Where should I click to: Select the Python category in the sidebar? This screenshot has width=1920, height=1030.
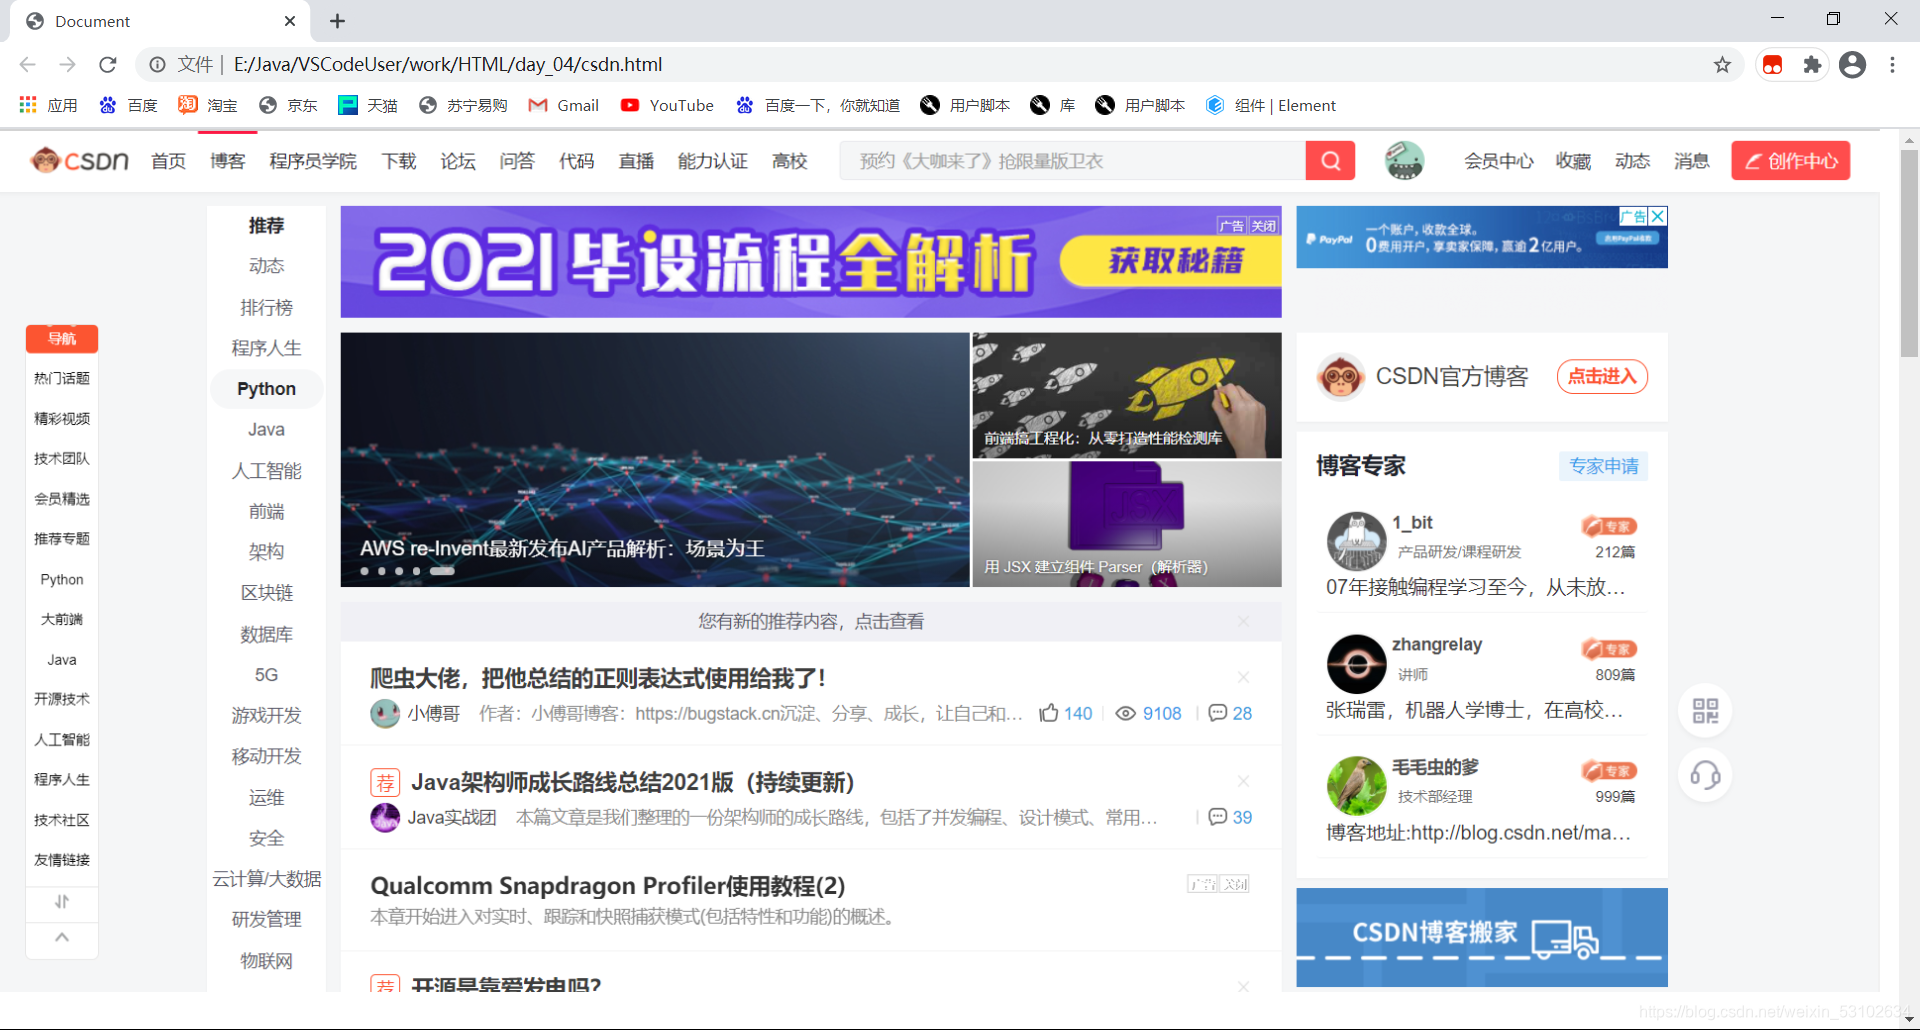click(266, 389)
